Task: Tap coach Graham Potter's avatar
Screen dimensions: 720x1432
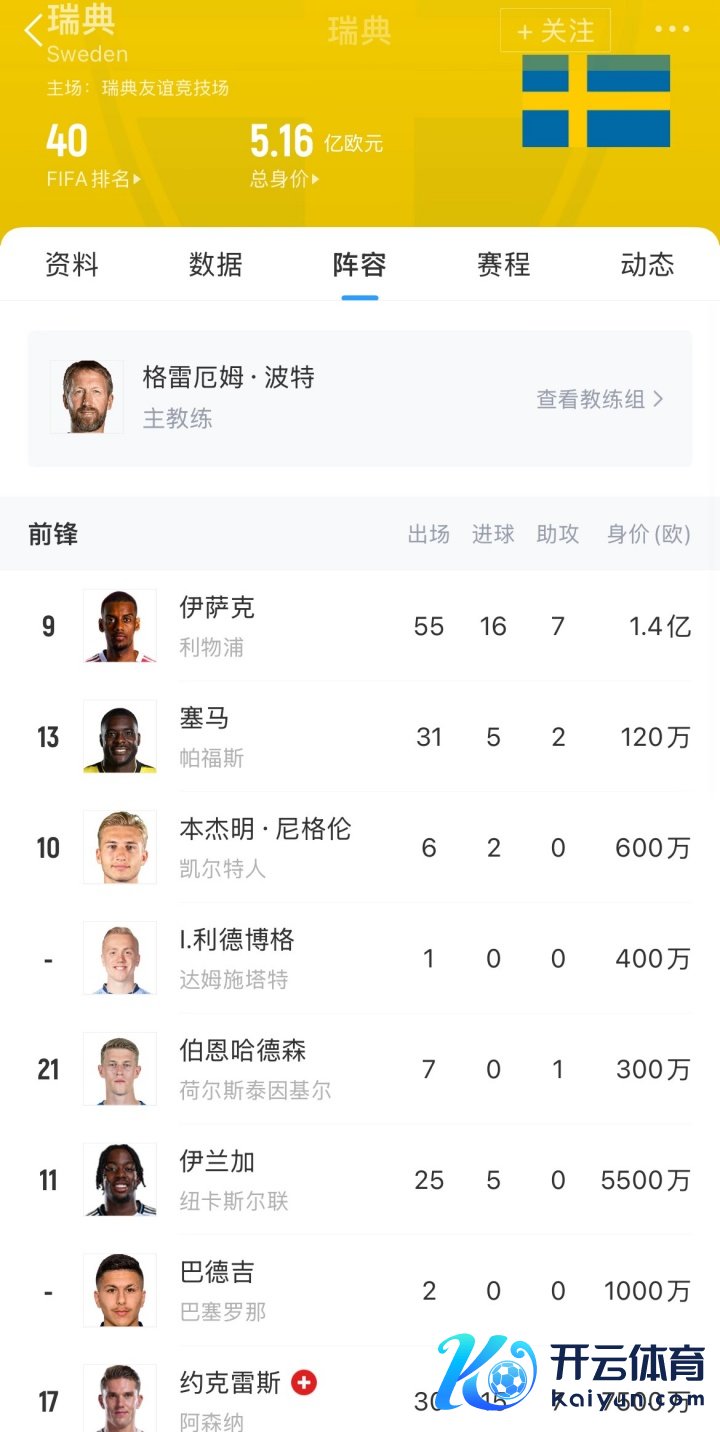Action: [87, 397]
